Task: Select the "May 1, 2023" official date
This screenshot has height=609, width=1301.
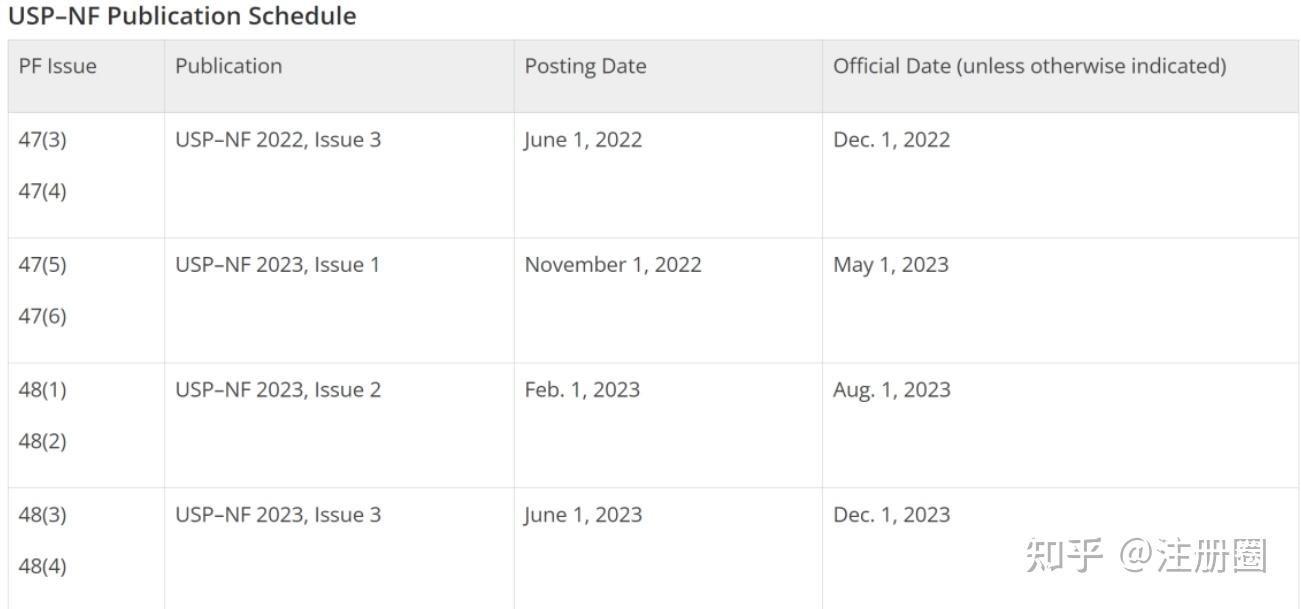Action: pyautogui.click(x=890, y=265)
